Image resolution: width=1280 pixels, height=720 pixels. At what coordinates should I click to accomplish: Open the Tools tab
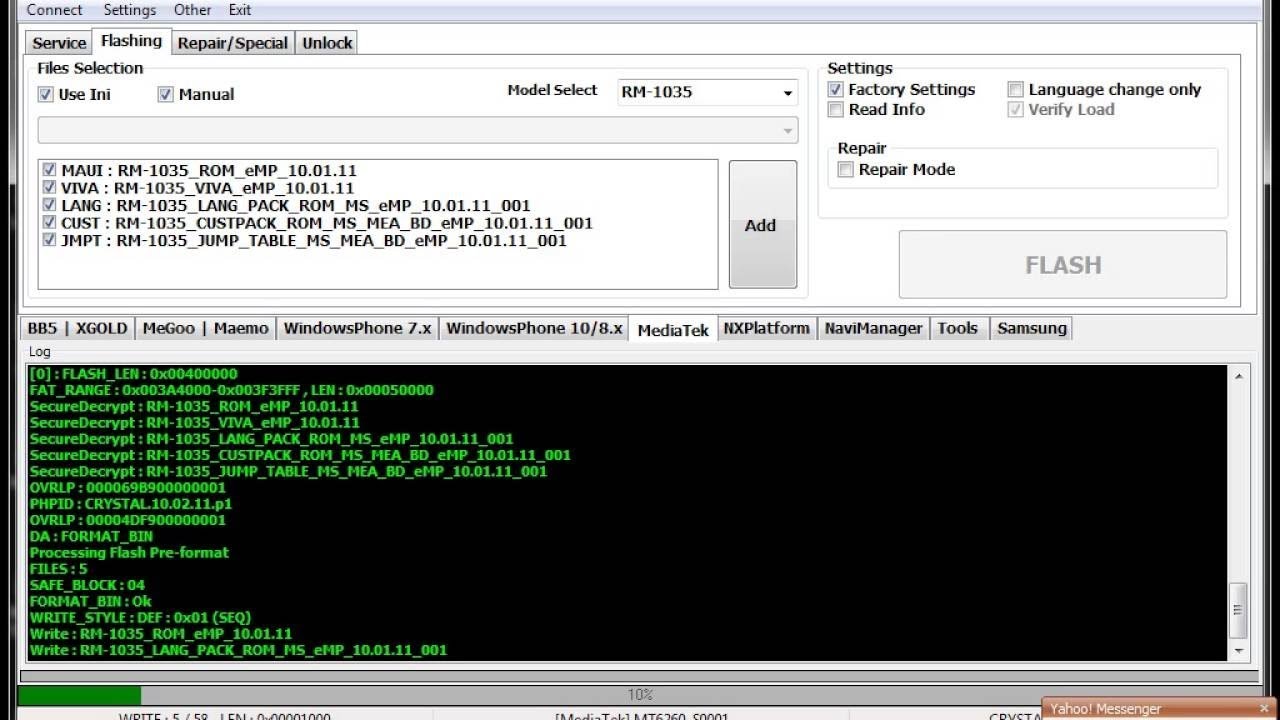957,328
